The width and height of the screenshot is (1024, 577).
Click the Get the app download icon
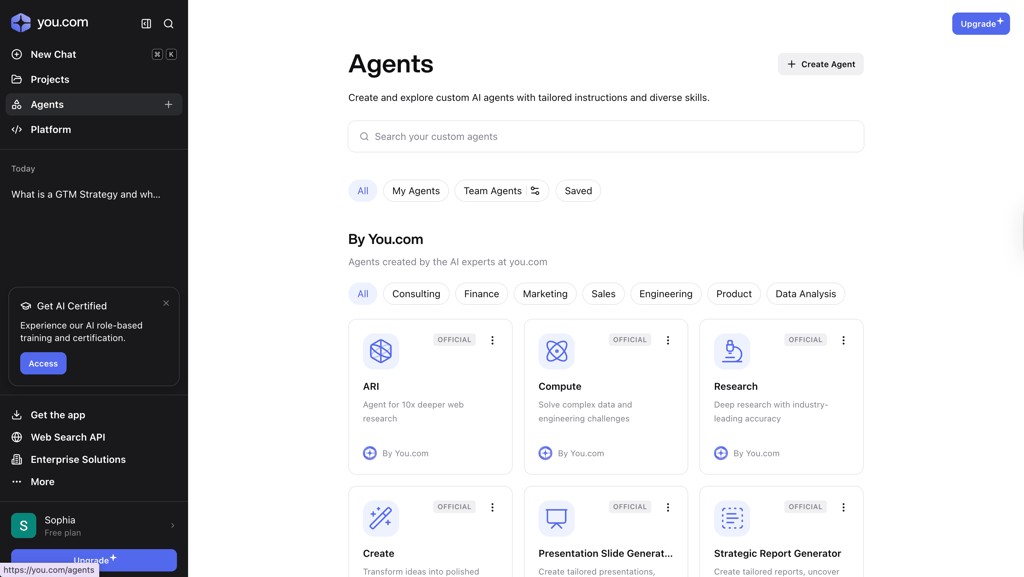tap(17, 415)
